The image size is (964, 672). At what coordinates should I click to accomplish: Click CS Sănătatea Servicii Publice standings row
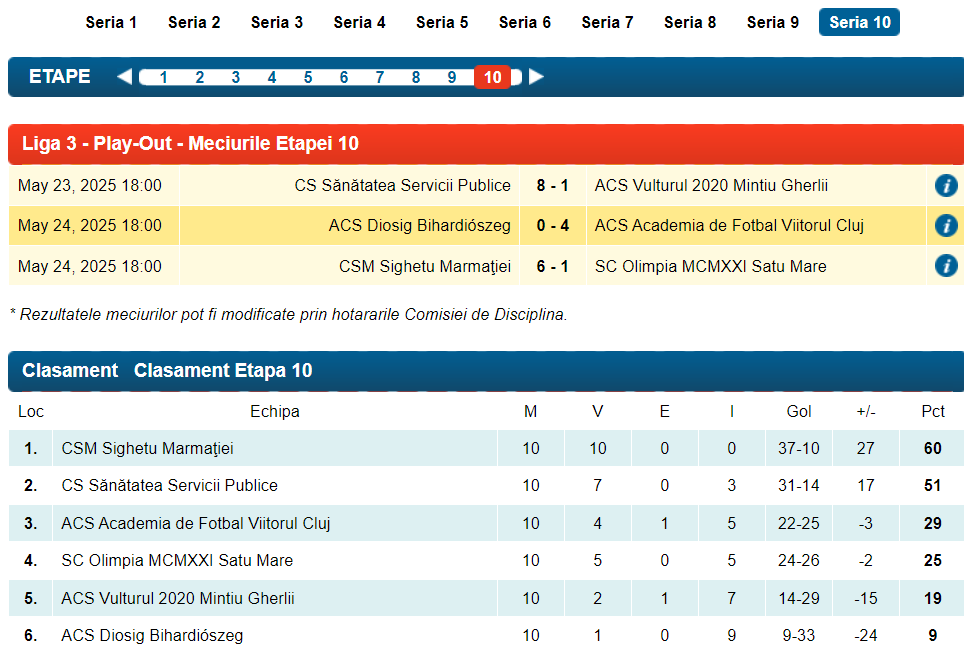[169, 485]
